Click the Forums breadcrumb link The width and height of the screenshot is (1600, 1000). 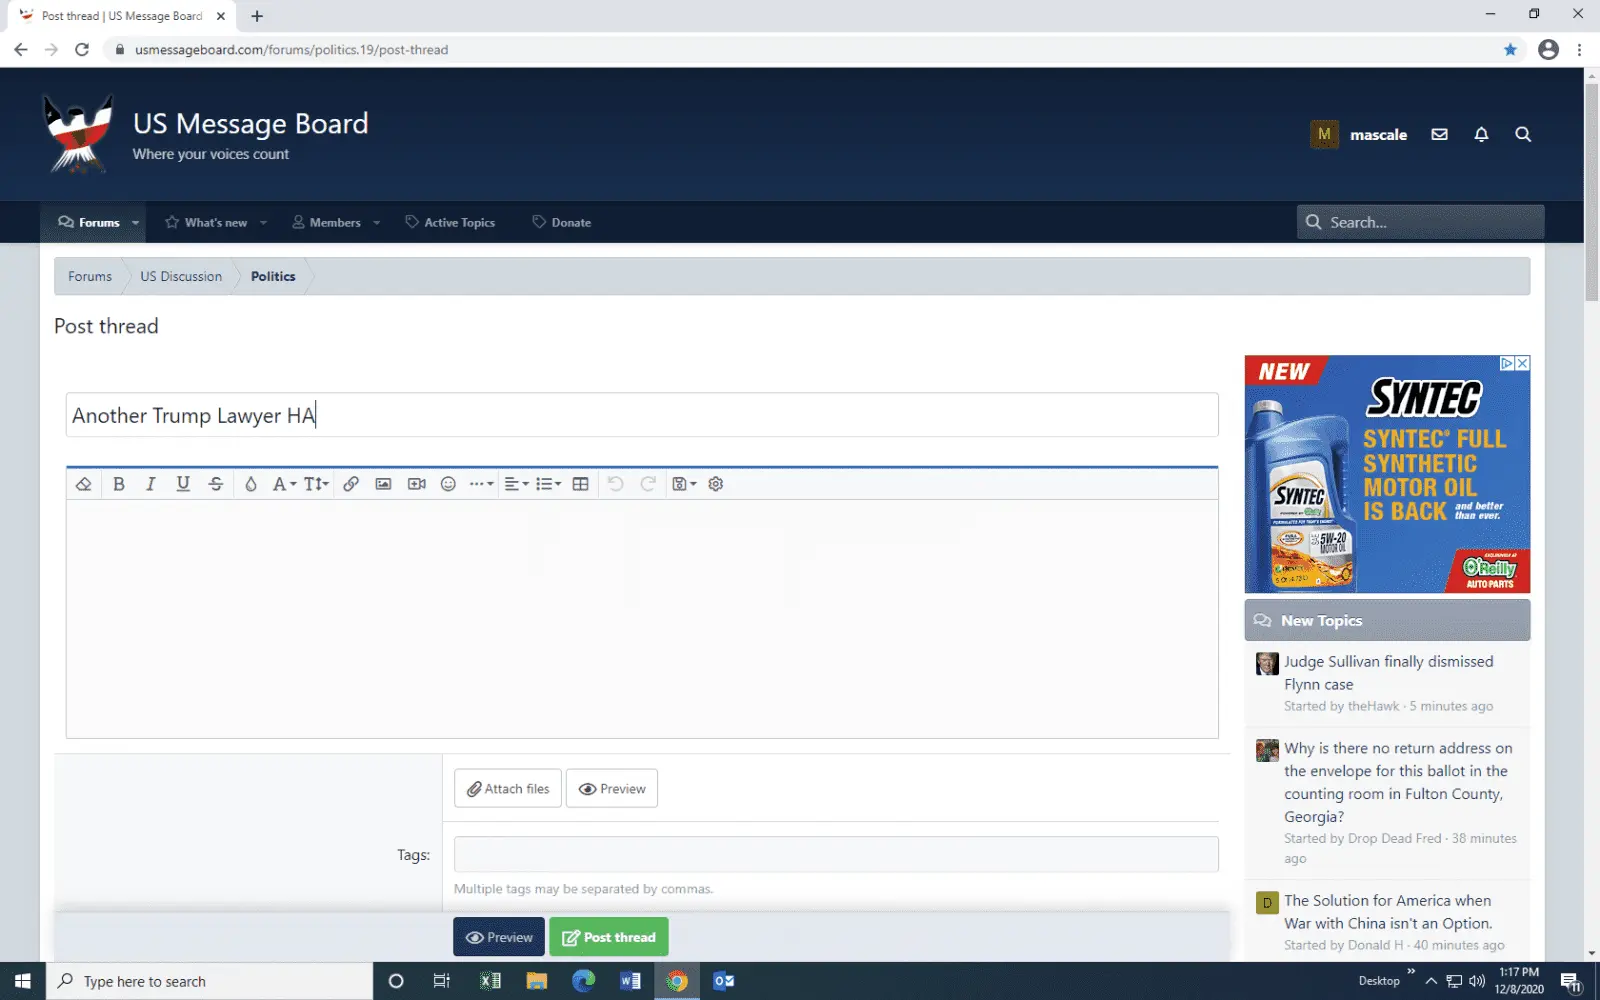coord(90,276)
